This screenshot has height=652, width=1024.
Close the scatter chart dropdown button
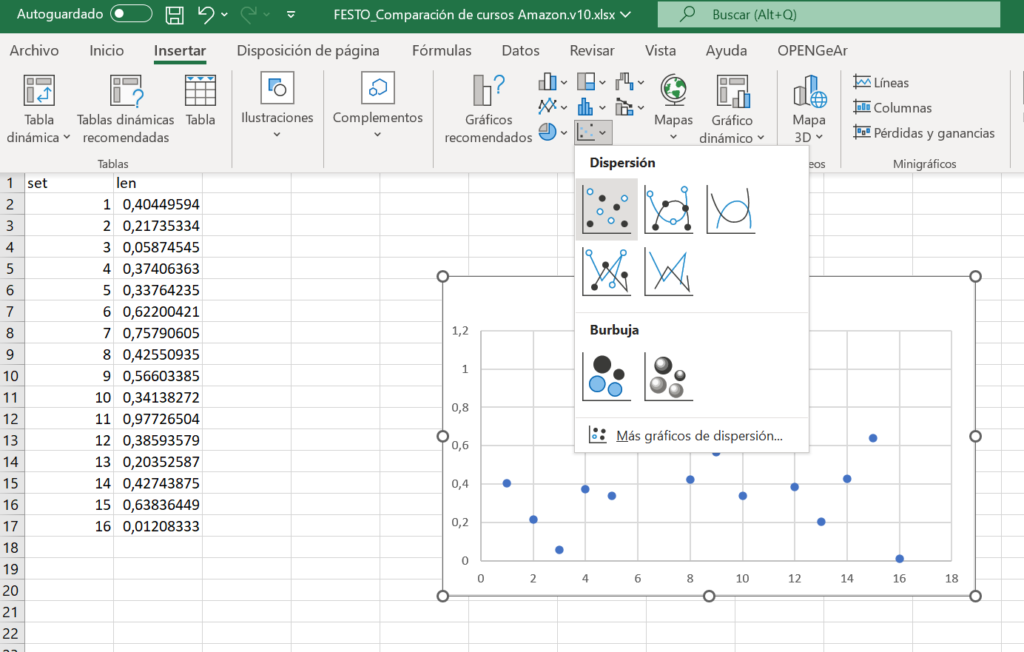pyautogui.click(x=593, y=132)
